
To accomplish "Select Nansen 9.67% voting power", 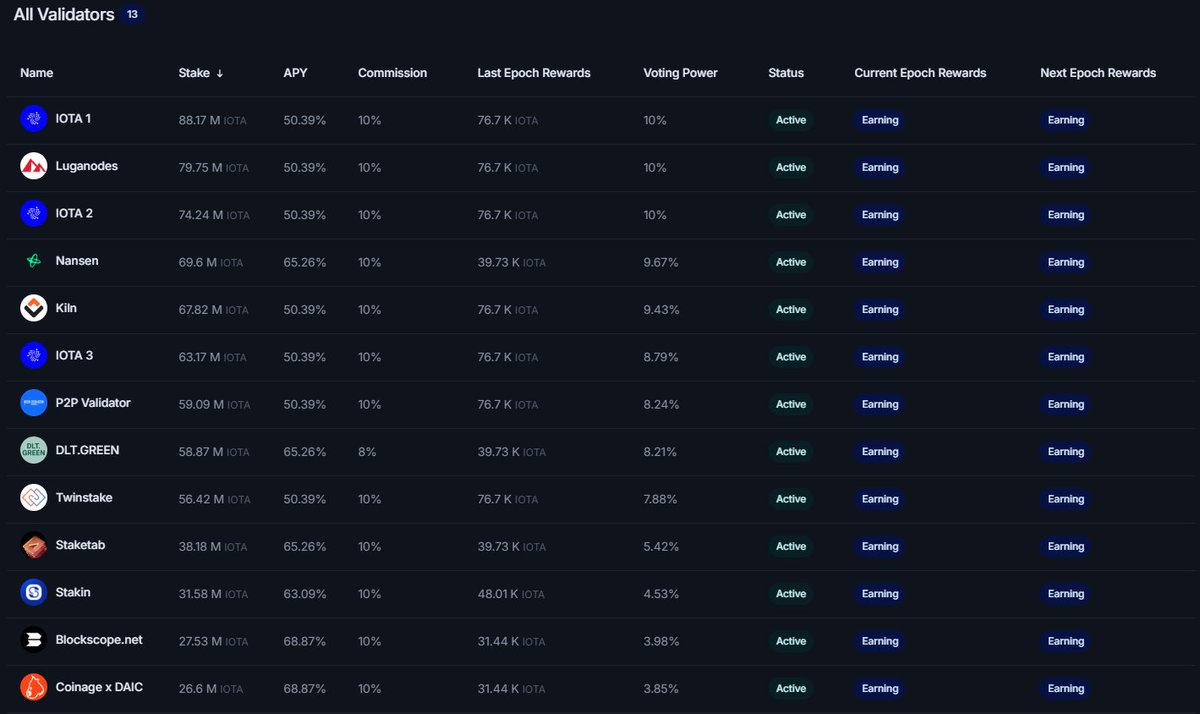I will coord(661,262).
